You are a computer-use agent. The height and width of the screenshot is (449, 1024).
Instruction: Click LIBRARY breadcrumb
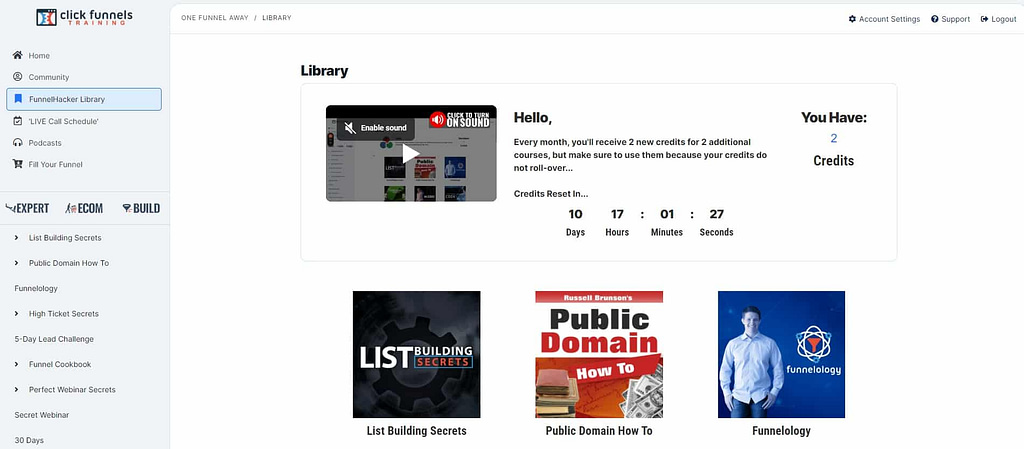click(x=277, y=18)
